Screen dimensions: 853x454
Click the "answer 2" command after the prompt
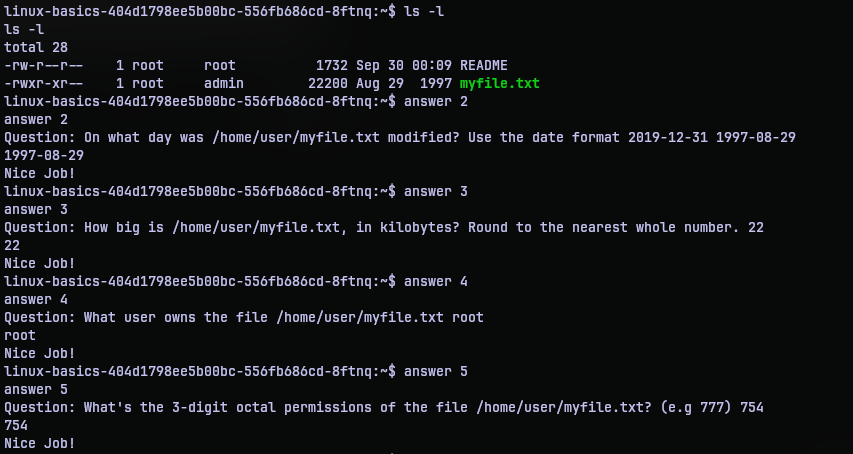[436, 101]
